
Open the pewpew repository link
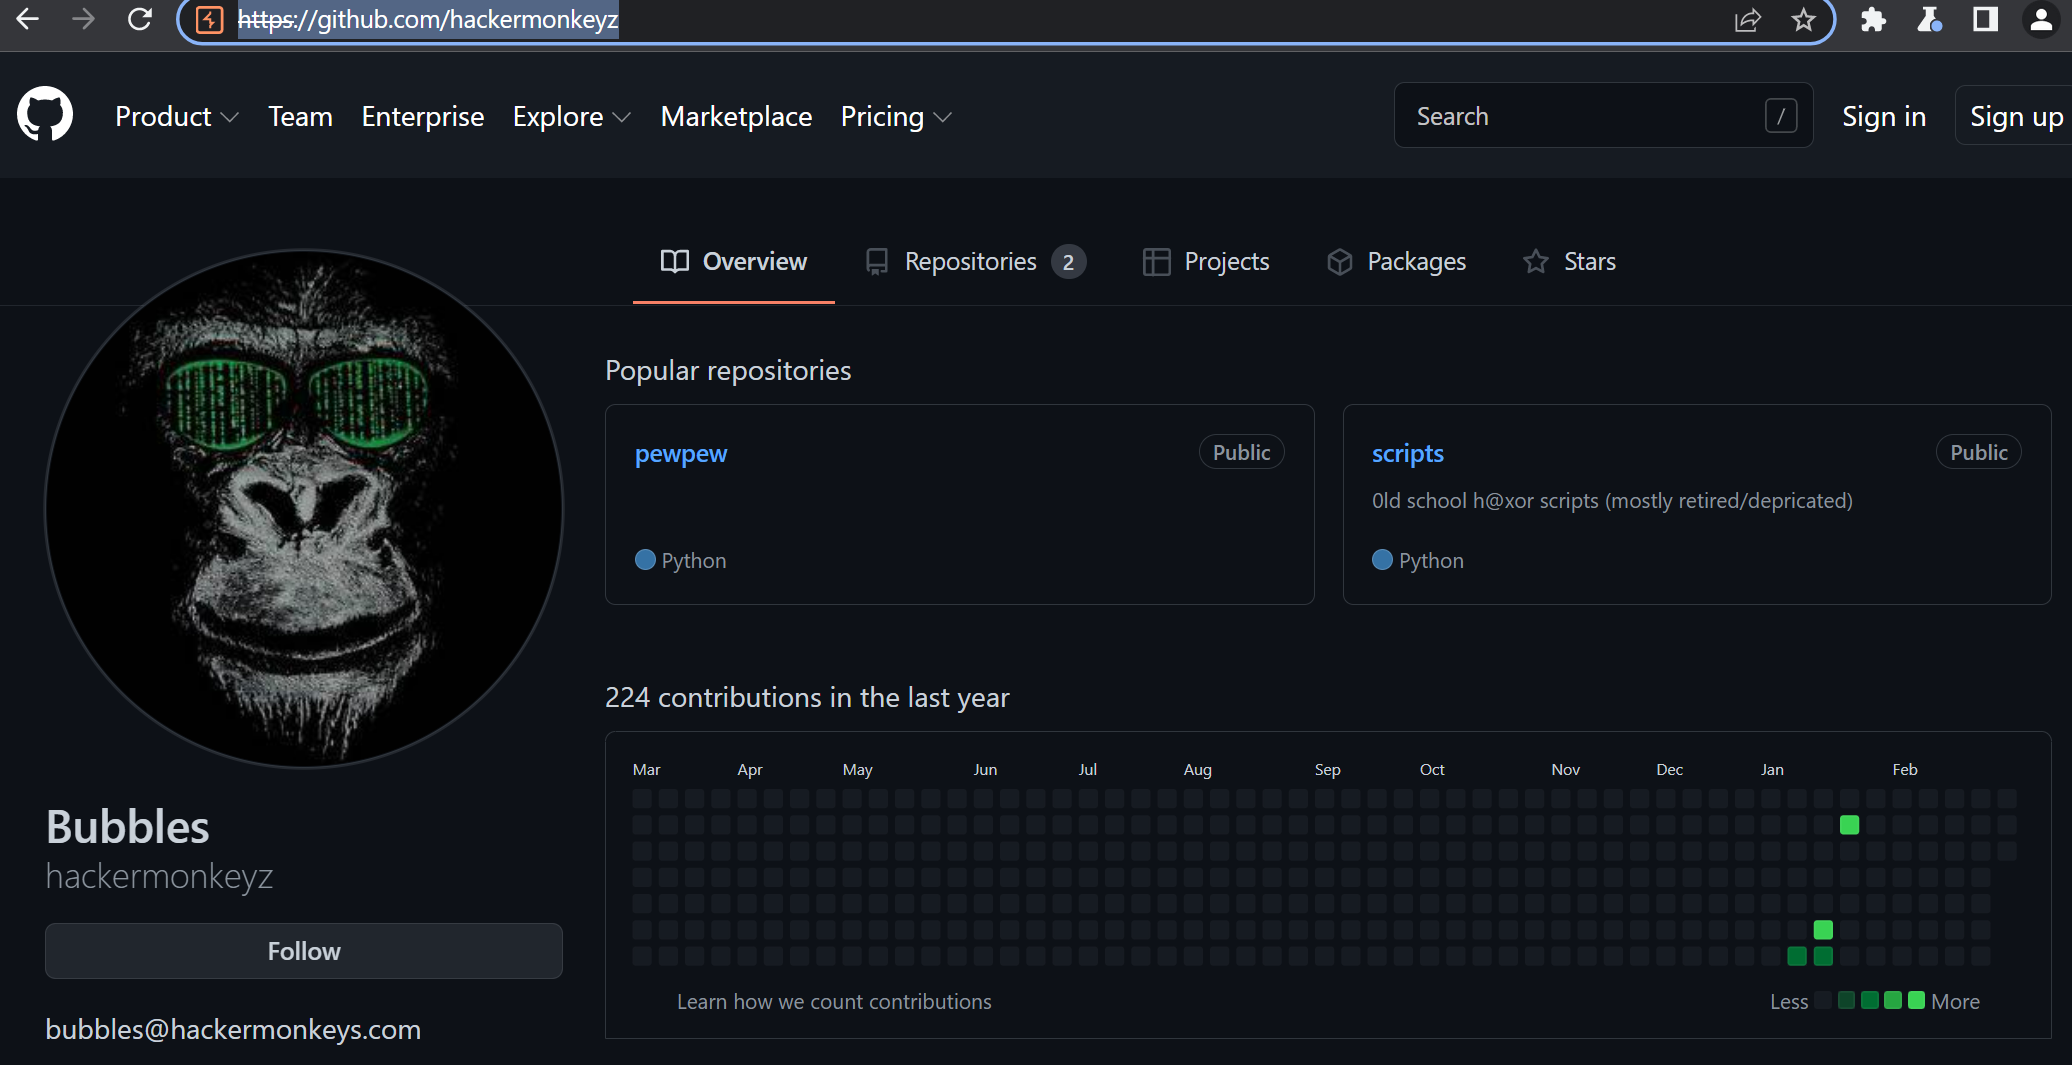(681, 454)
